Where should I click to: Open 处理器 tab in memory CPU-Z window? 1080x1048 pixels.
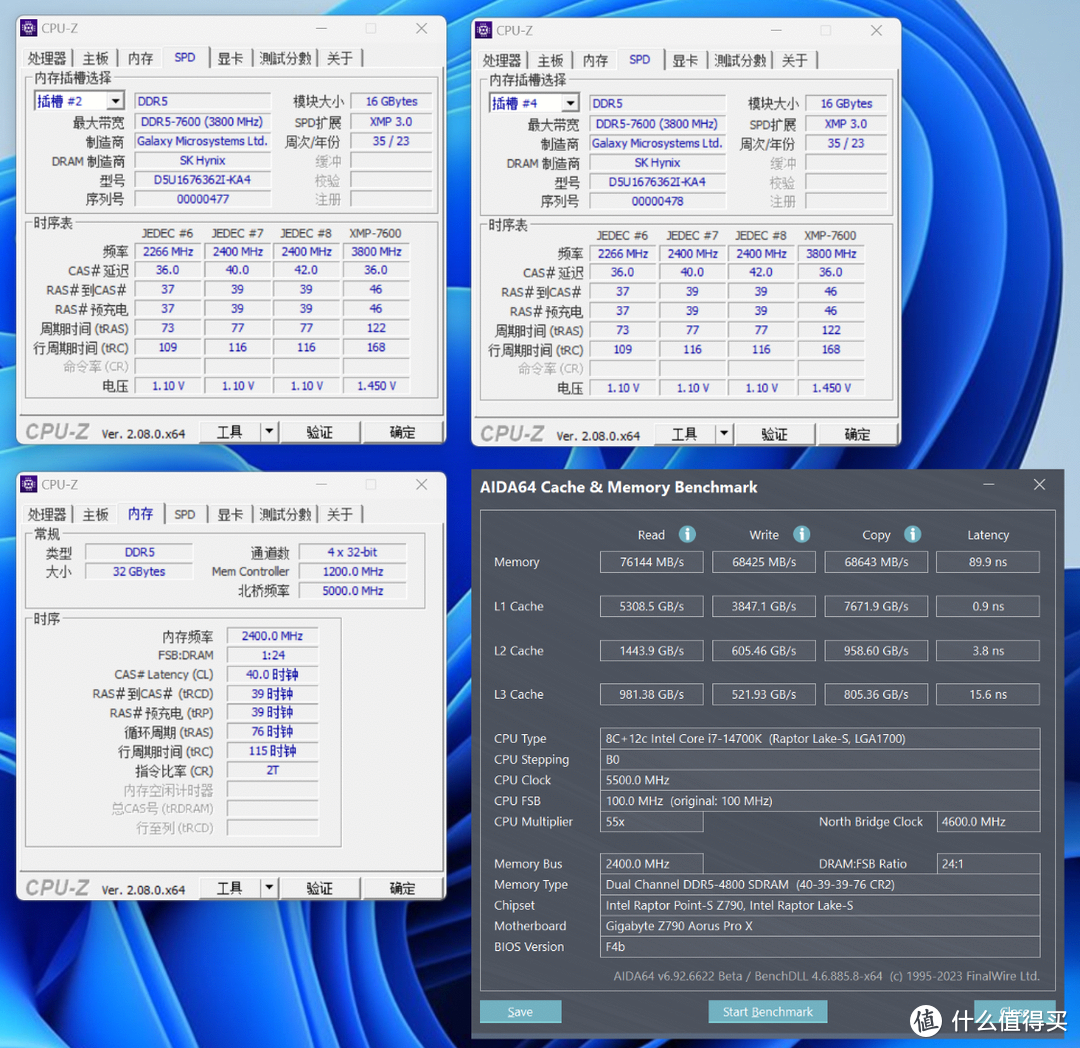pyautogui.click(x=47, y=514)
